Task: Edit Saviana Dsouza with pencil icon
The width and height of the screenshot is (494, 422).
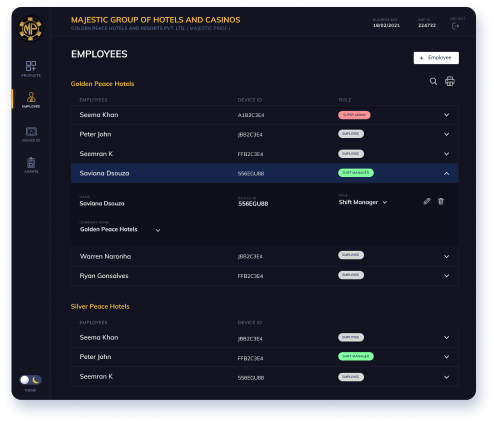Action: coord(427,201)
